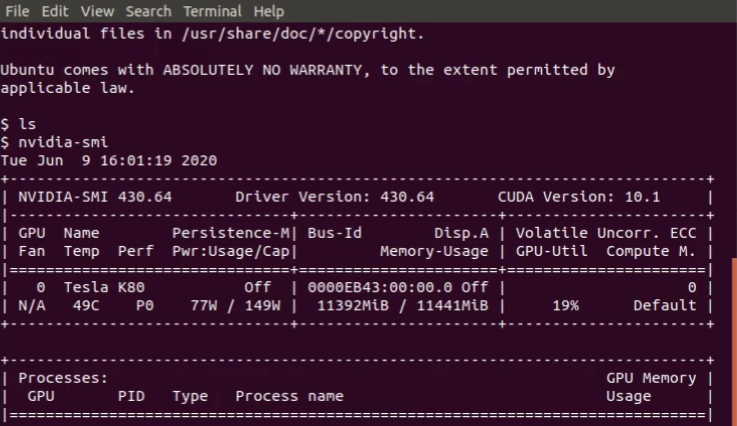Click the 'Temp' column header
Screen dimensions: 737x426
click(x=82, y=251)
